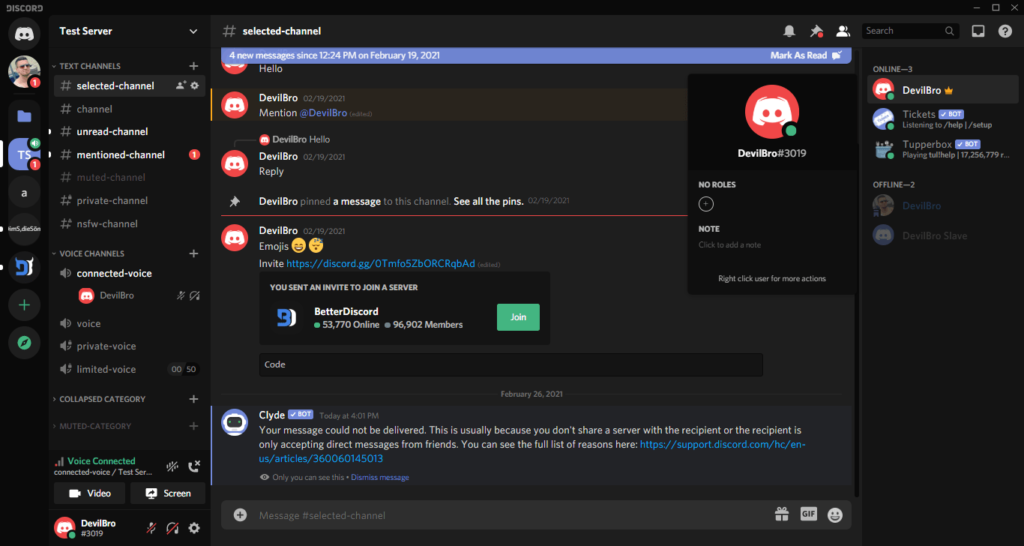Open the Test Server dropdown menu
This screenshot has height=546, width=1024.
(193, 31)
